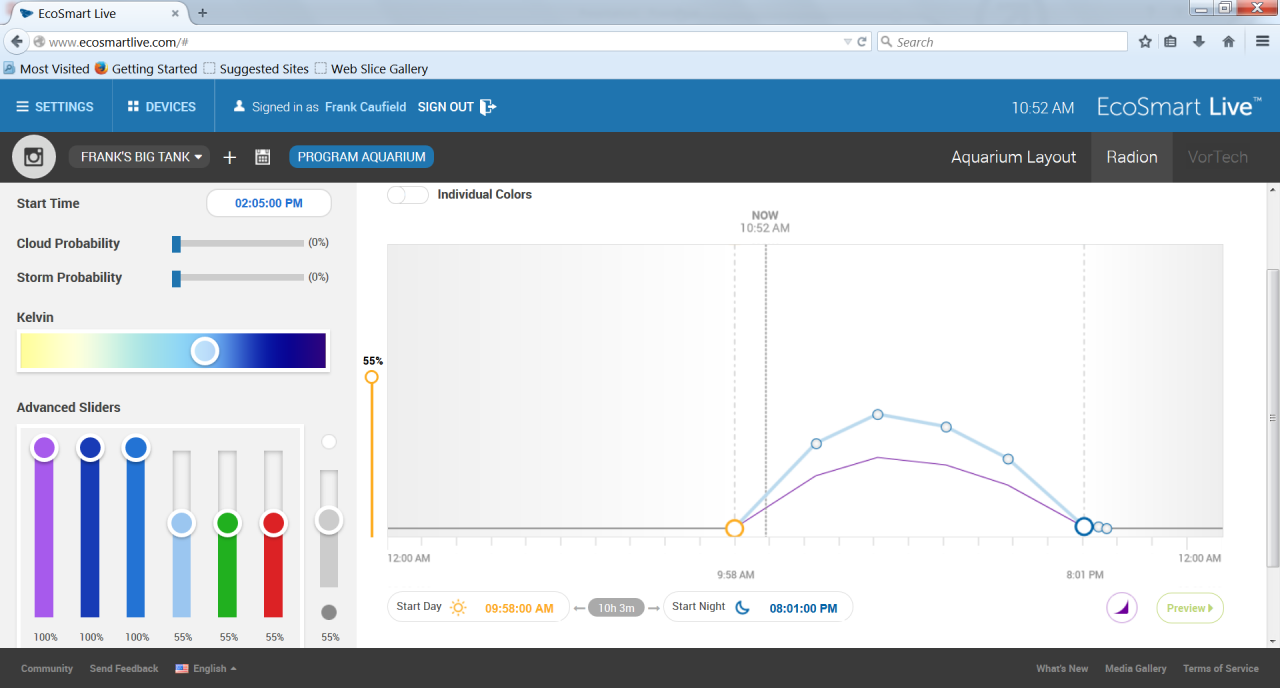Show bookmarks list icon in toolbar
This screenshot has height=688, width=1280.
1171,42
